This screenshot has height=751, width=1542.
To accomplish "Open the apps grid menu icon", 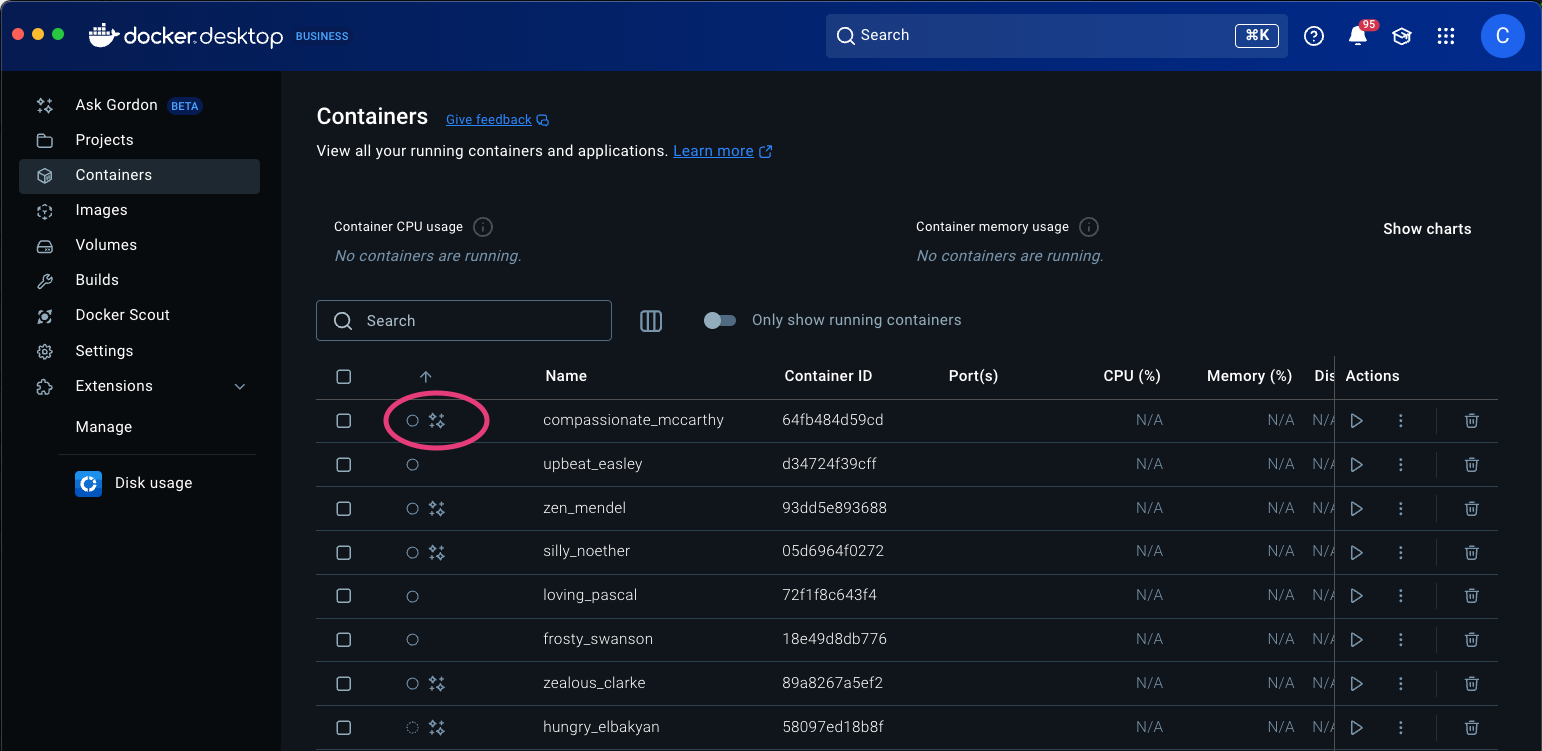I will (1445, 36).
